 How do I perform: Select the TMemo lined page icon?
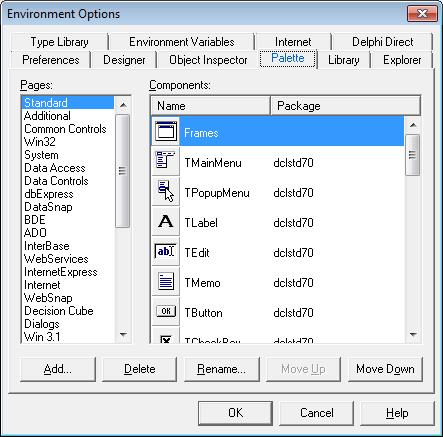166,281
